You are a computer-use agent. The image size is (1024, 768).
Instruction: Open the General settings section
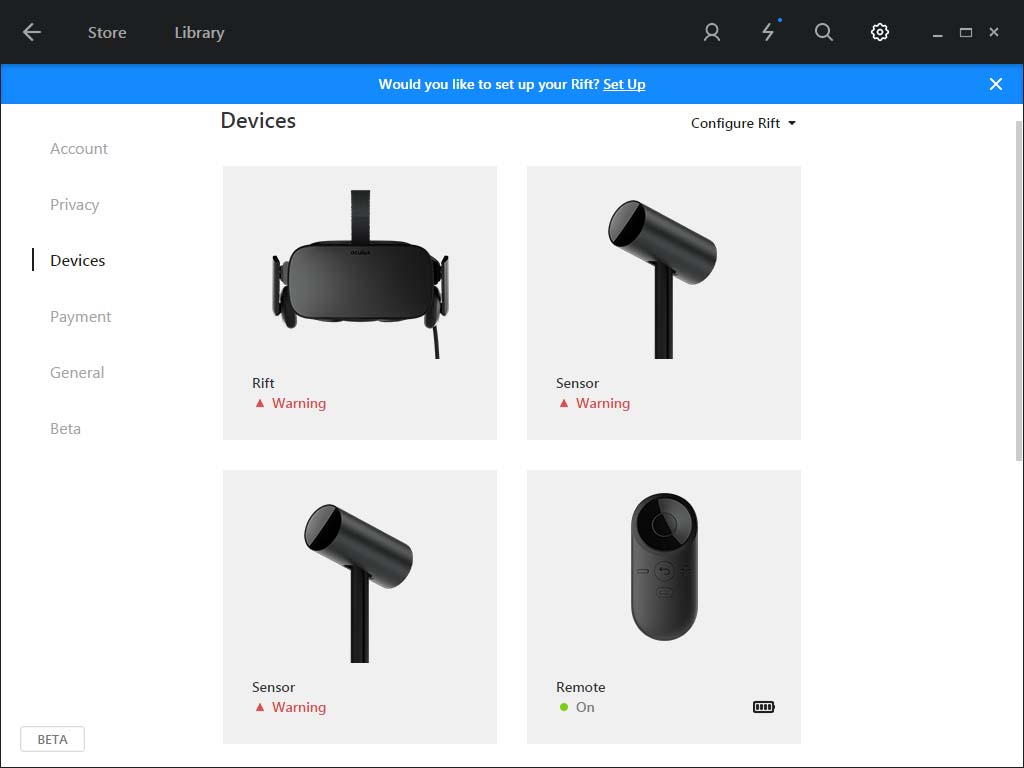[77, 373]
